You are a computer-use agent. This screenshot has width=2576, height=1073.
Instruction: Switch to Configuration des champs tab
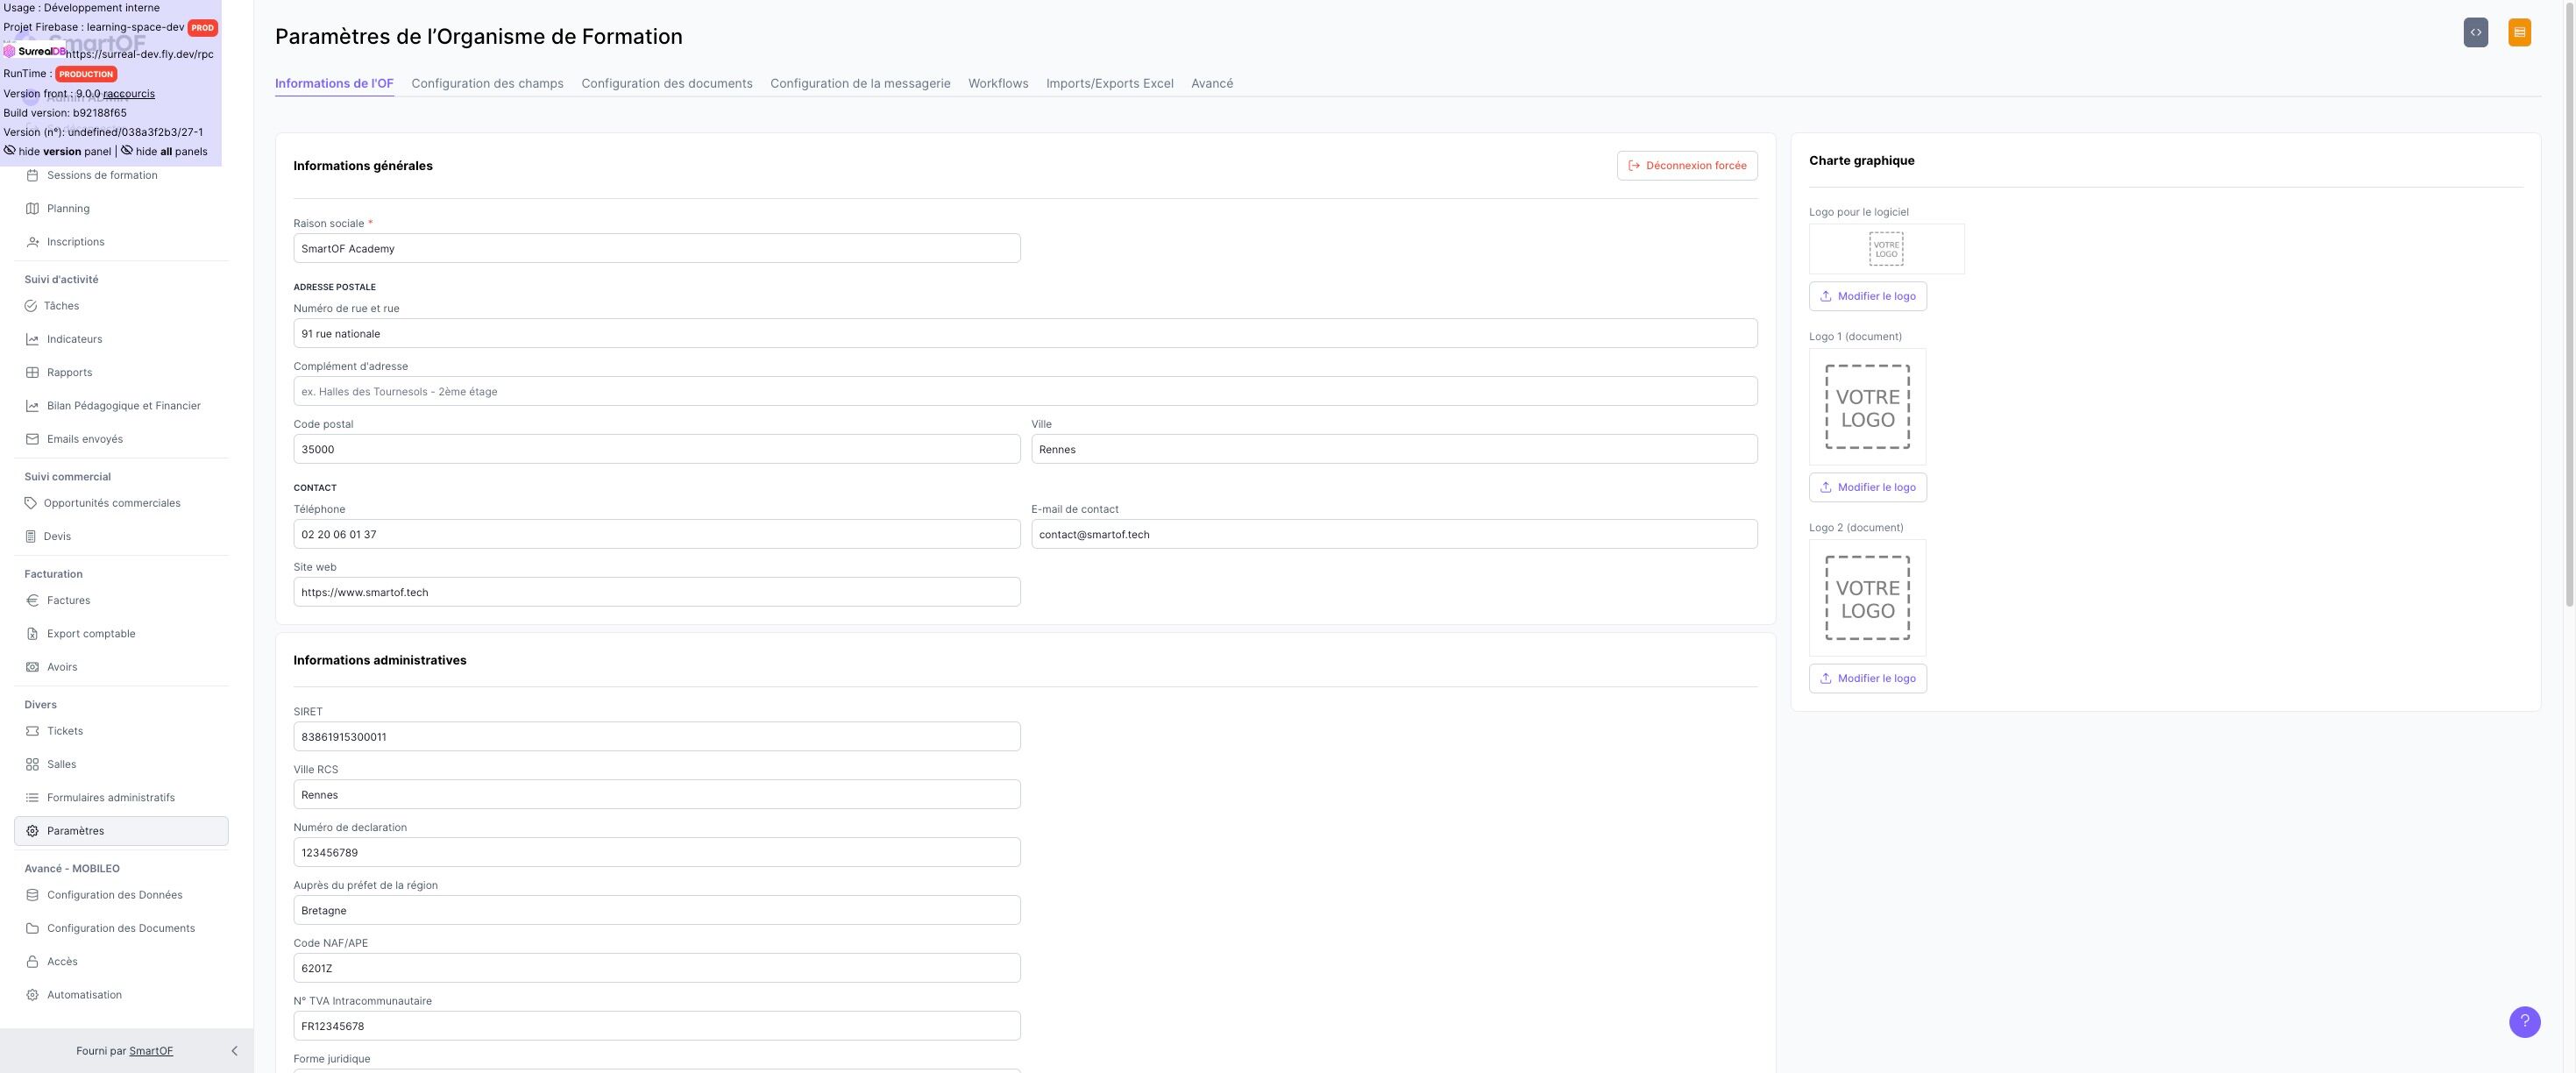[x=487, y=83]
